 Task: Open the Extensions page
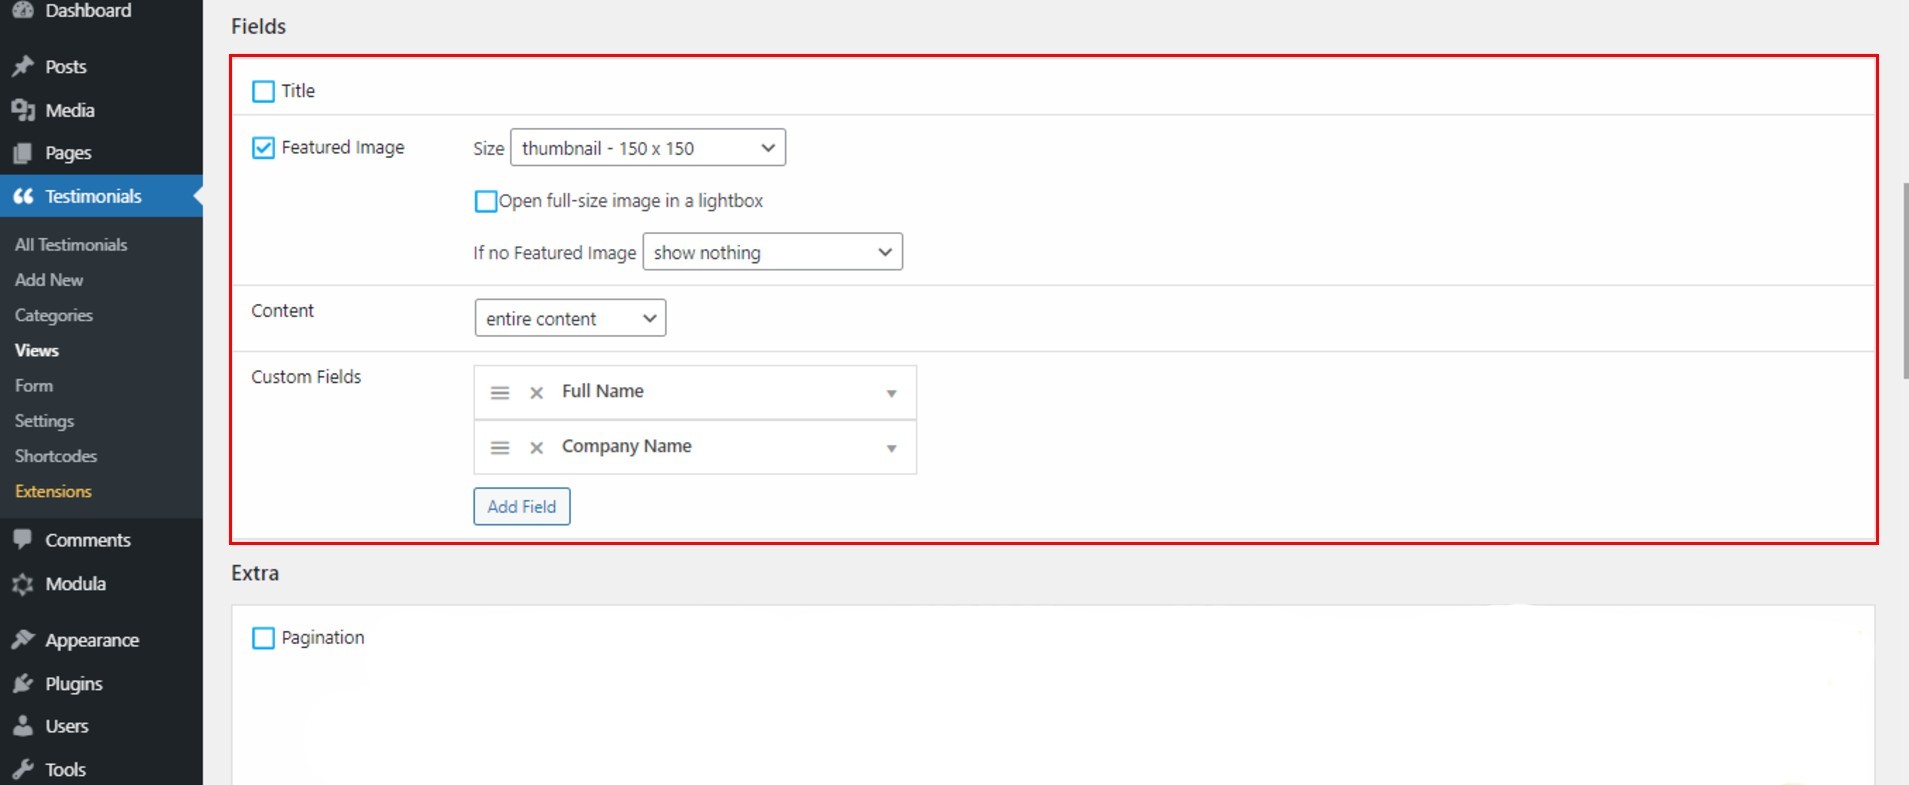click(53, 491)
